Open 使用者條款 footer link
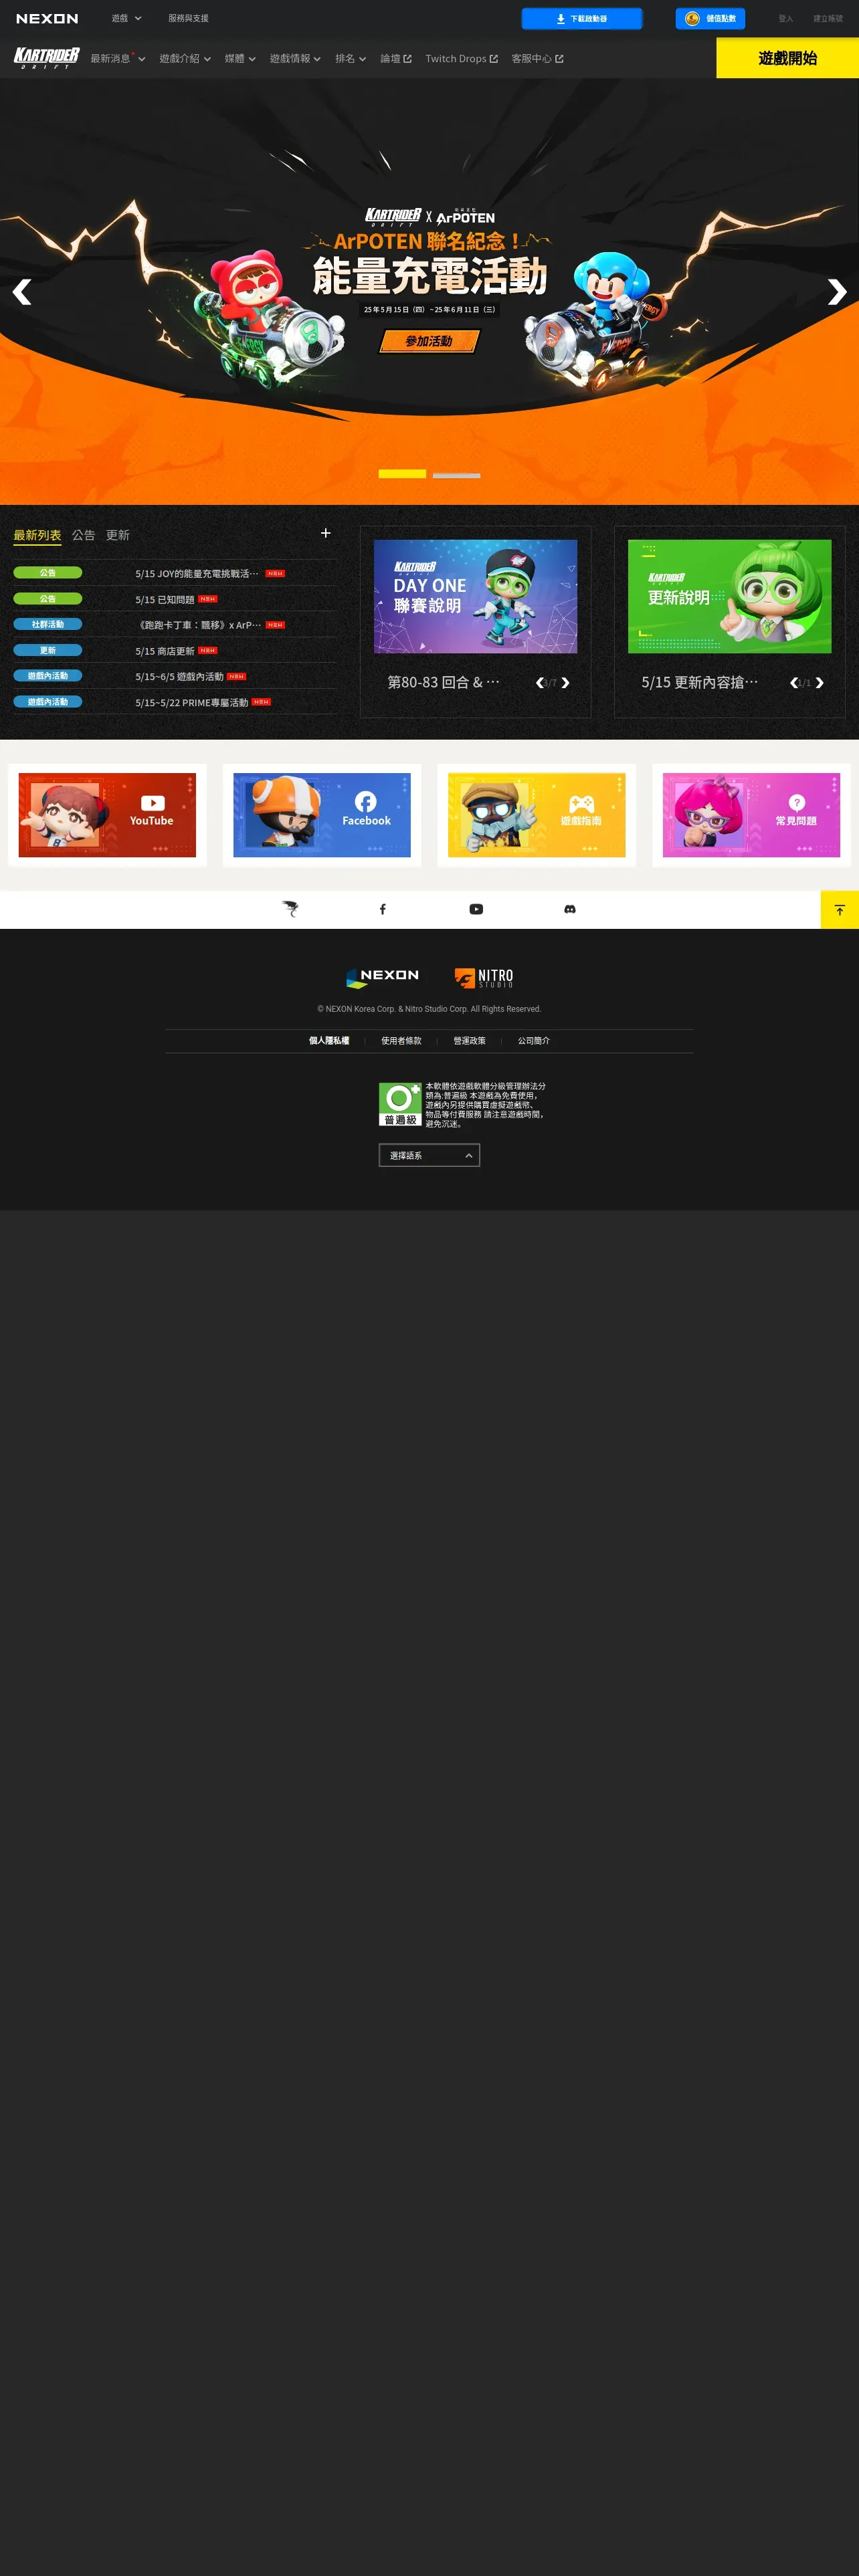Viewport: 859px width, 2576px height. [x=401, y=1041]
